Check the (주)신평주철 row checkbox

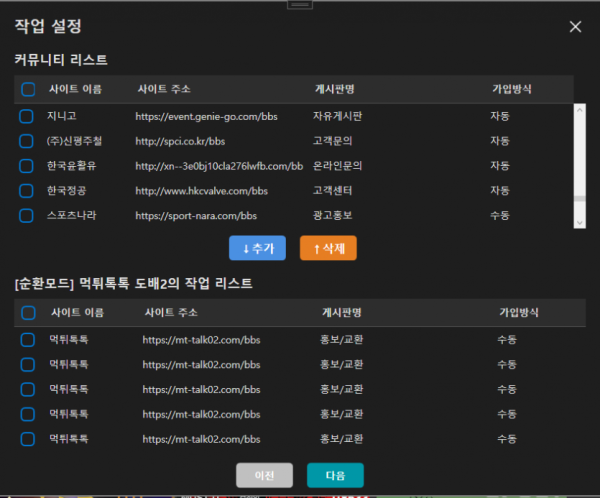pyautogui.click(x=27, y=141)
